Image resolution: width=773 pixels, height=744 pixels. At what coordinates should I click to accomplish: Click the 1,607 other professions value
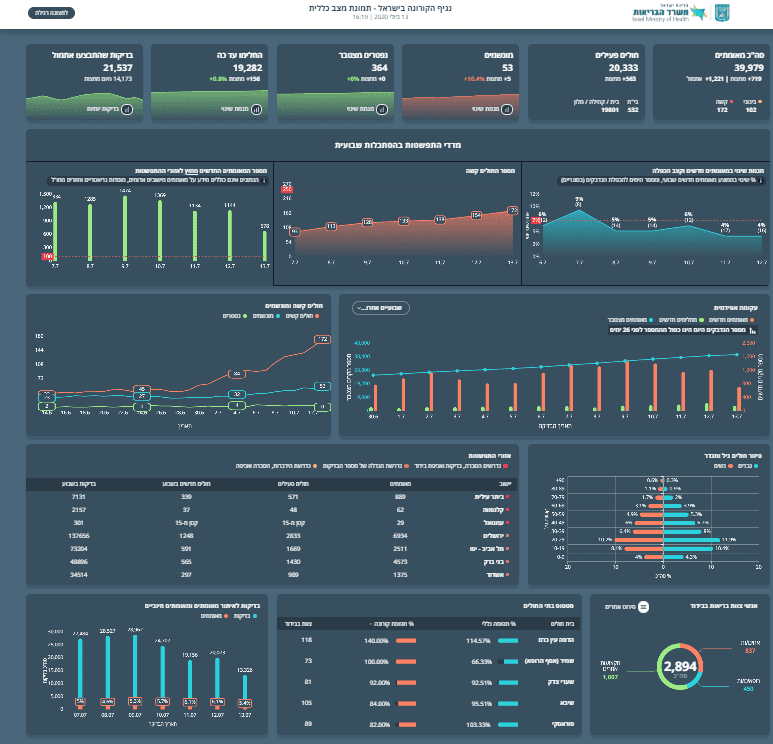coord(610,677)
